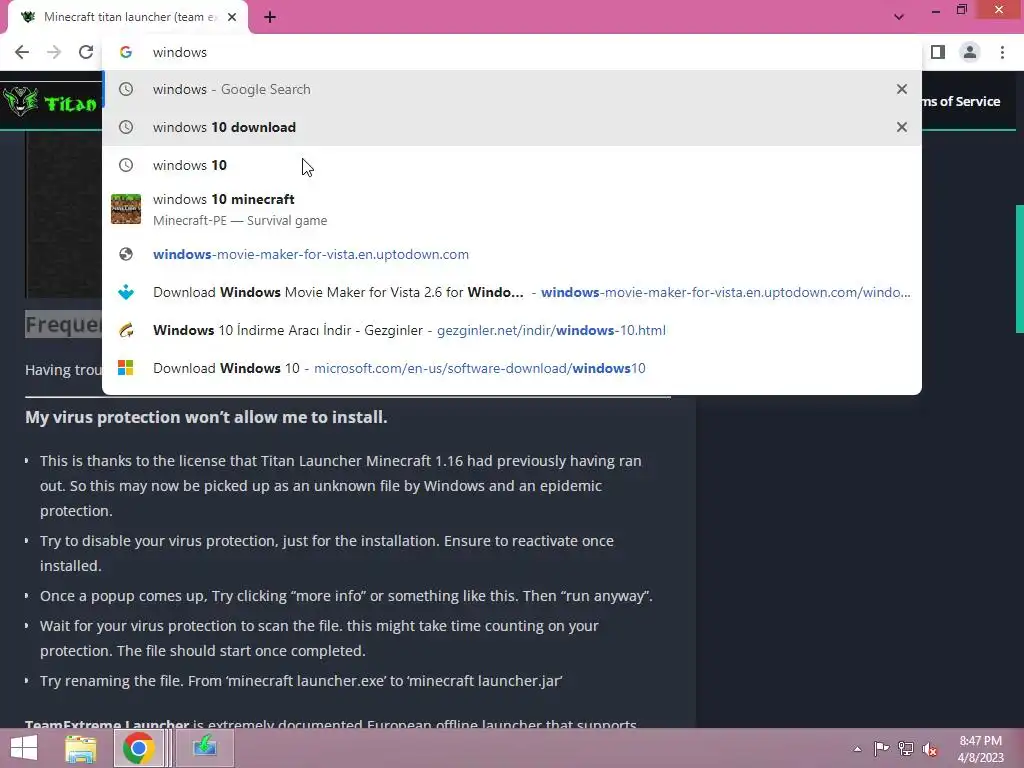This screenshot has height=768, width=1024.
Task: Close the Minecraft titan launcher tab
Action: click(232, 18)
